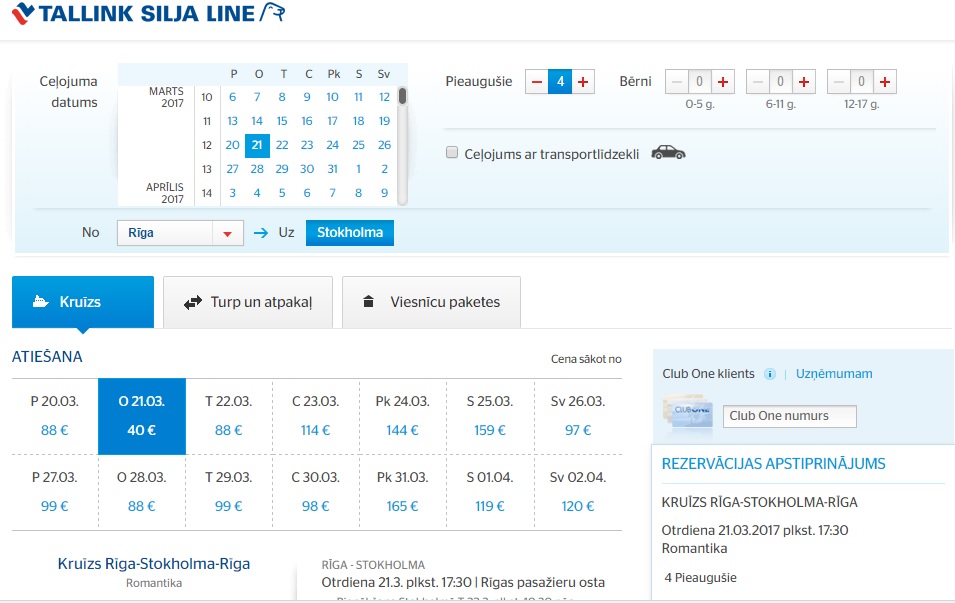Click week number 12 in calendar

tap(207, 145)
